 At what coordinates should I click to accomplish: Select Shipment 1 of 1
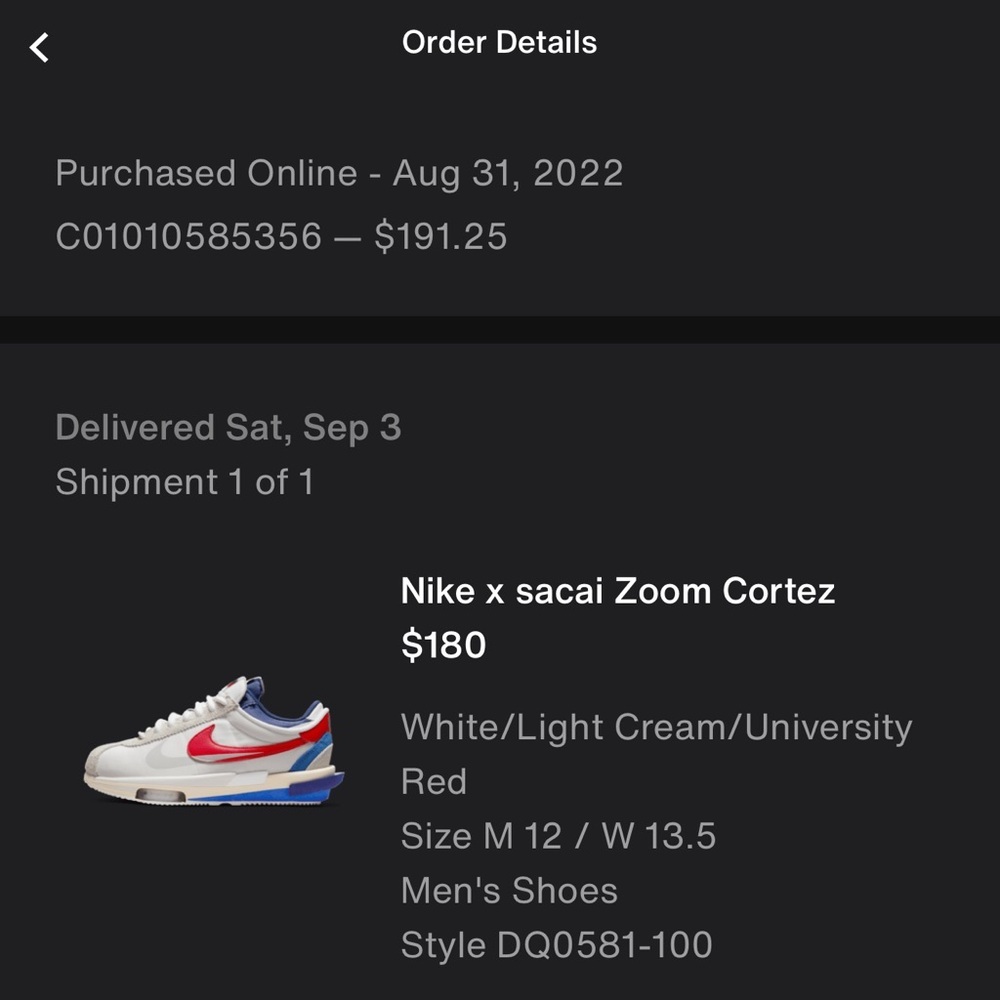point(185,482)
